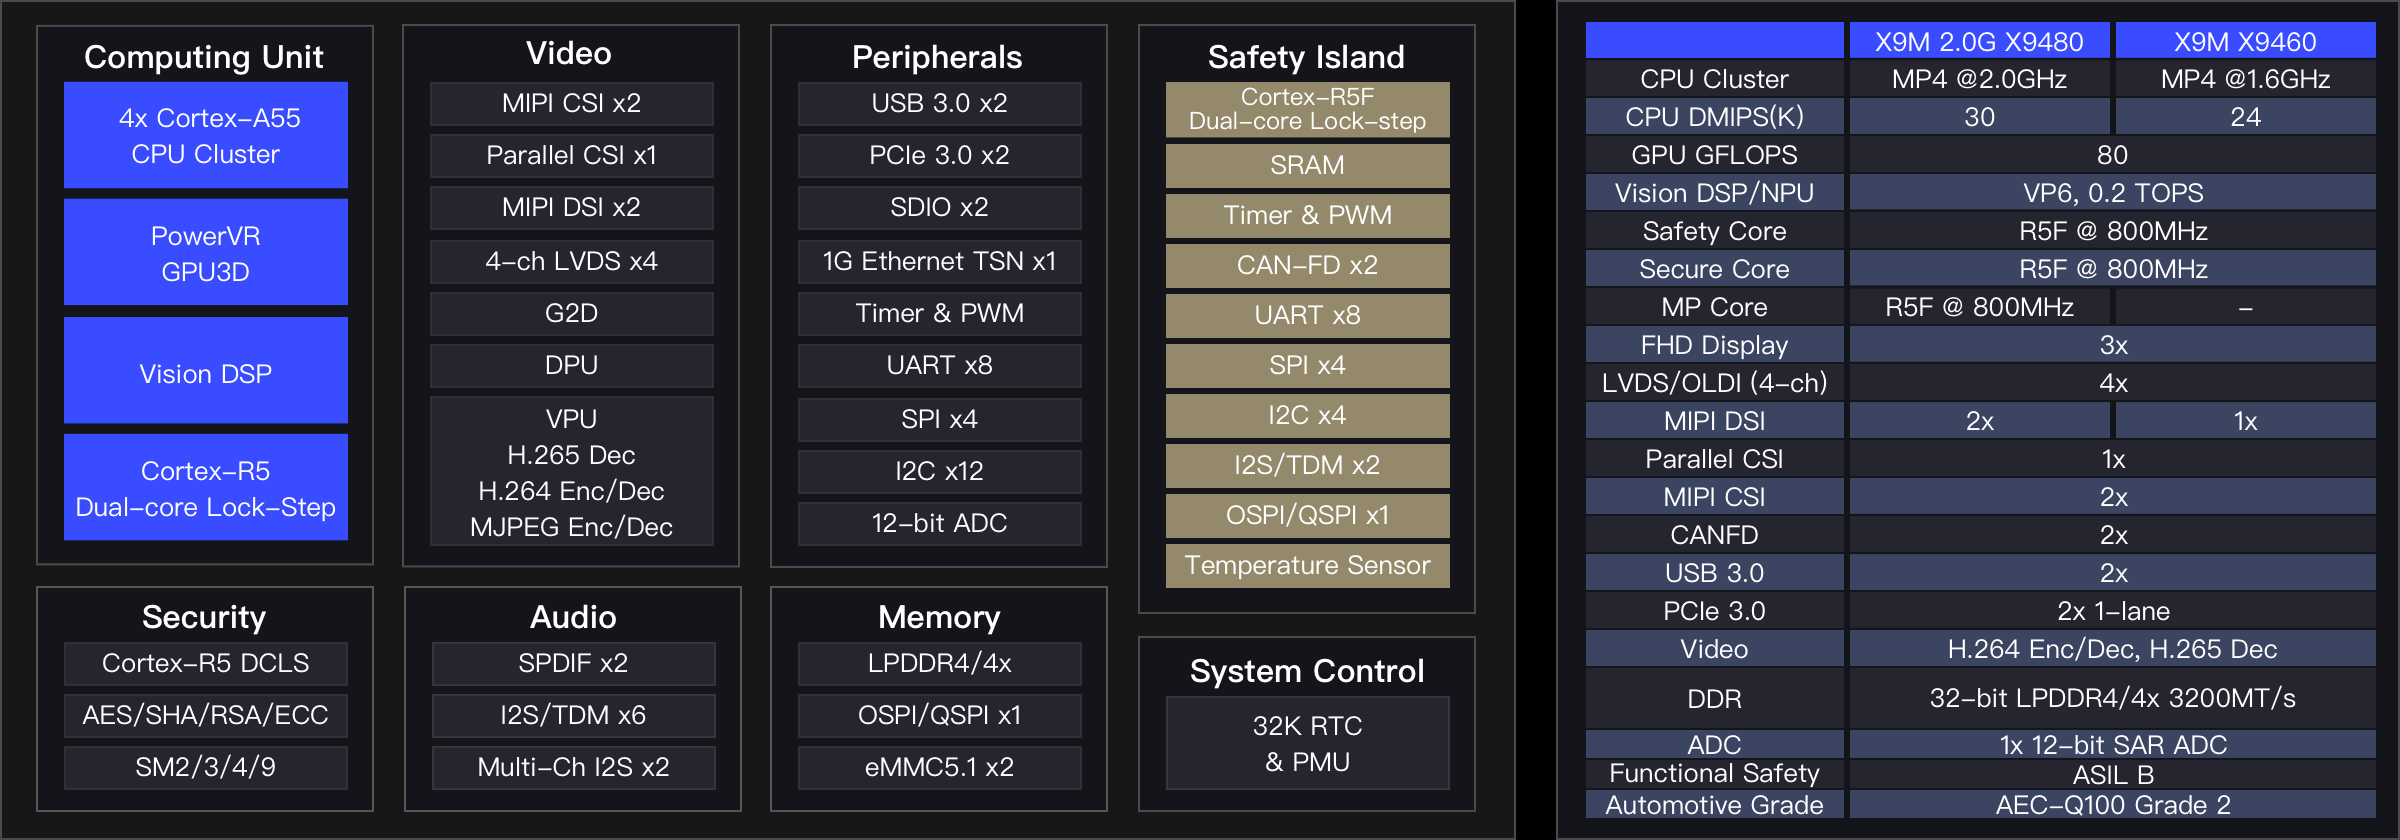Select Cortex-R5 Dual-core Lock-Step in Computing Unit

point(206,488)
